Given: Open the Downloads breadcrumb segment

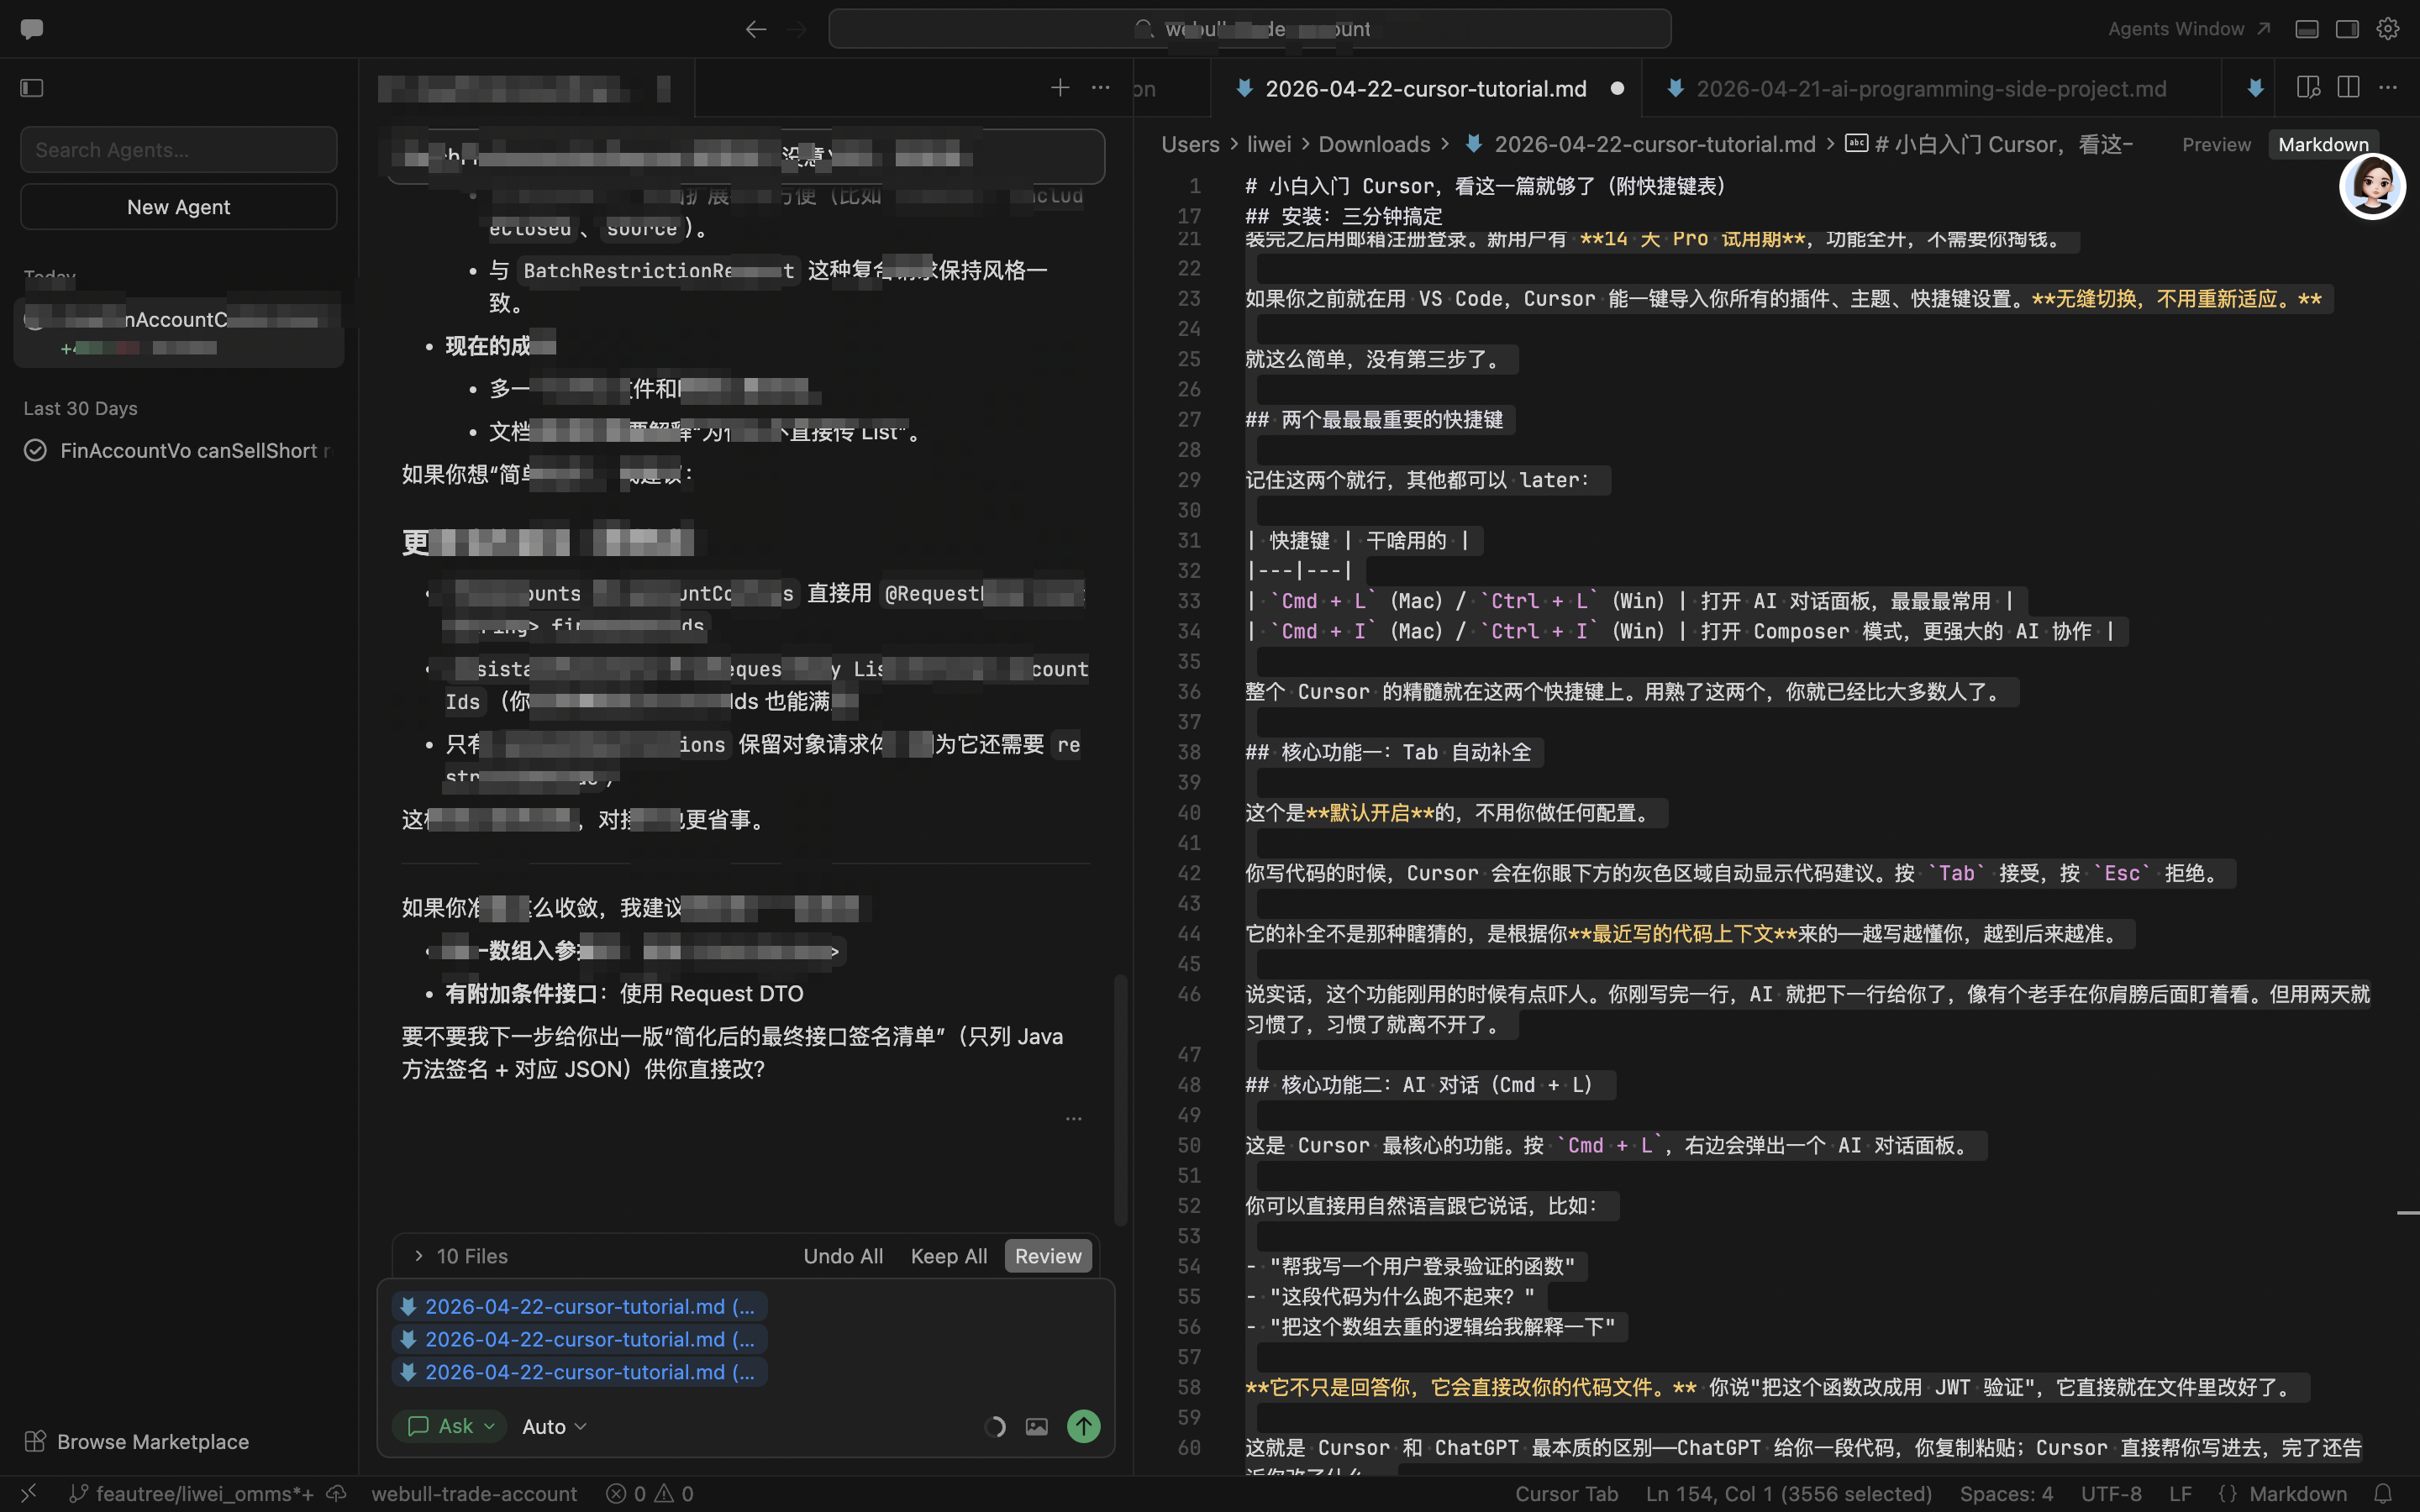Looking at the screenshot, I should tap(1374, 144).
